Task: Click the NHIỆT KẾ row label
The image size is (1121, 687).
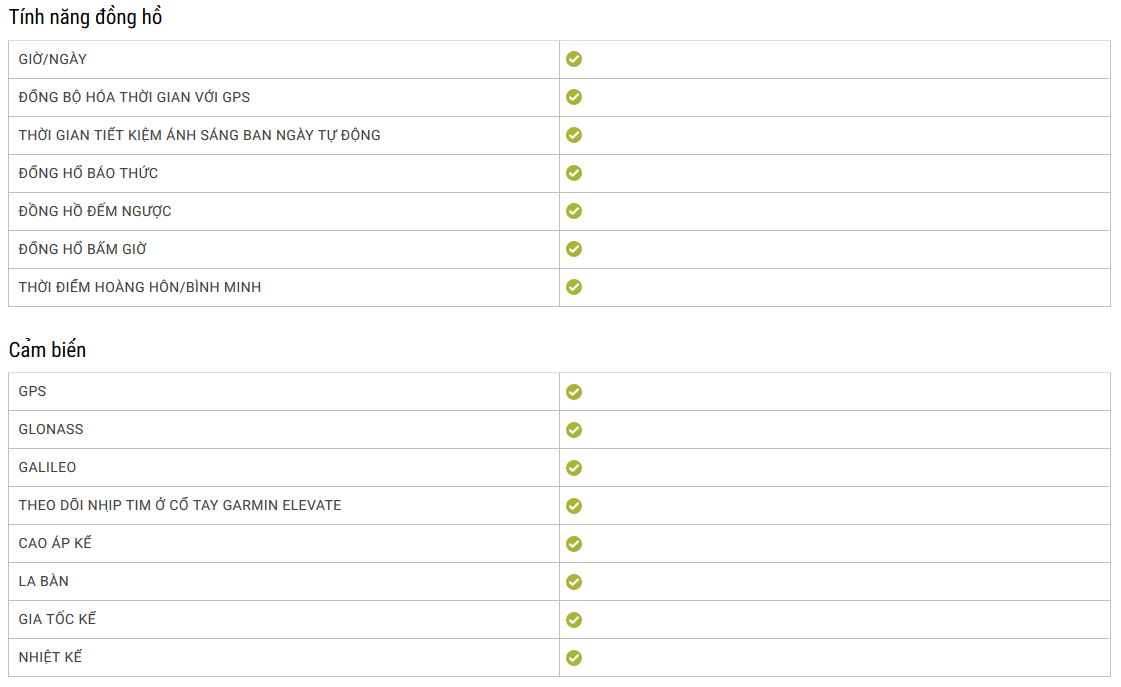Action: coord(50,657)
